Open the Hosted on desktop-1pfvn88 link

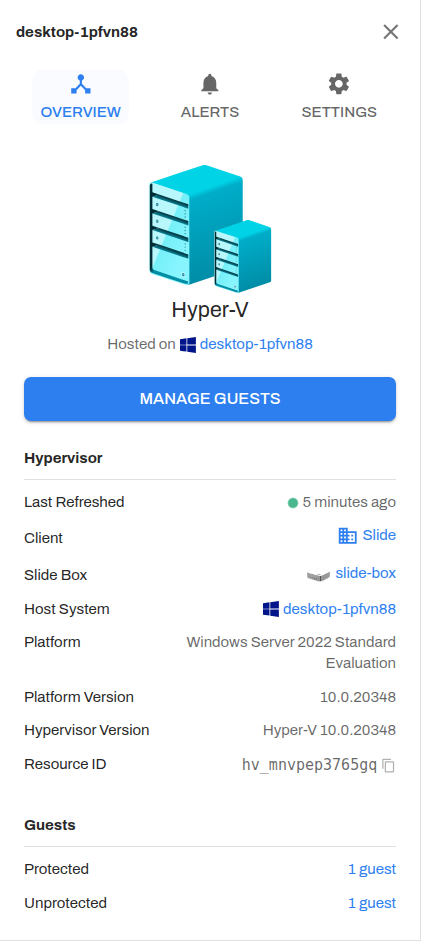click(256, 344)
